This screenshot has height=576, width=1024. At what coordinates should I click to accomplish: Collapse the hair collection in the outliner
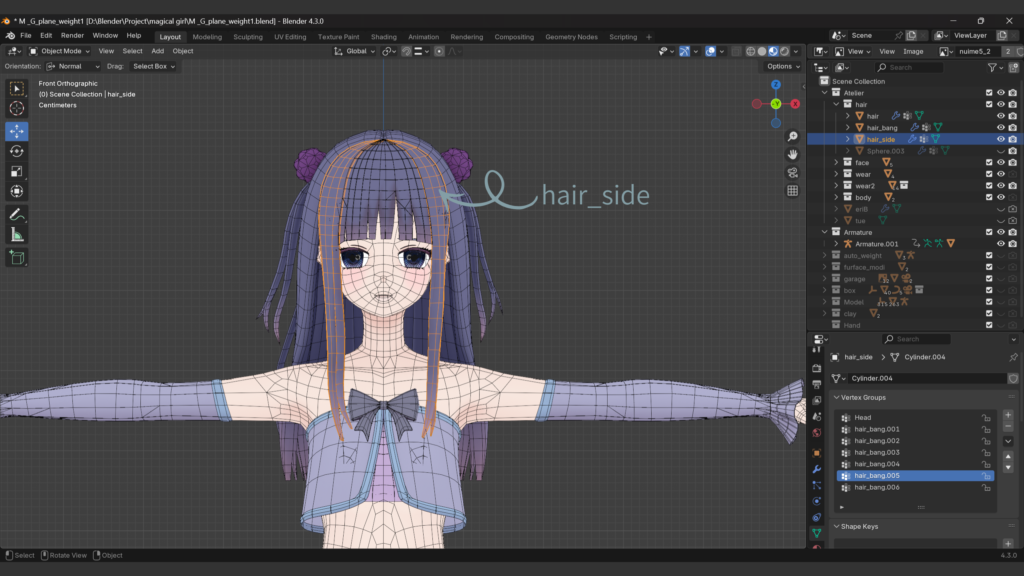click(x=835, y=105)
